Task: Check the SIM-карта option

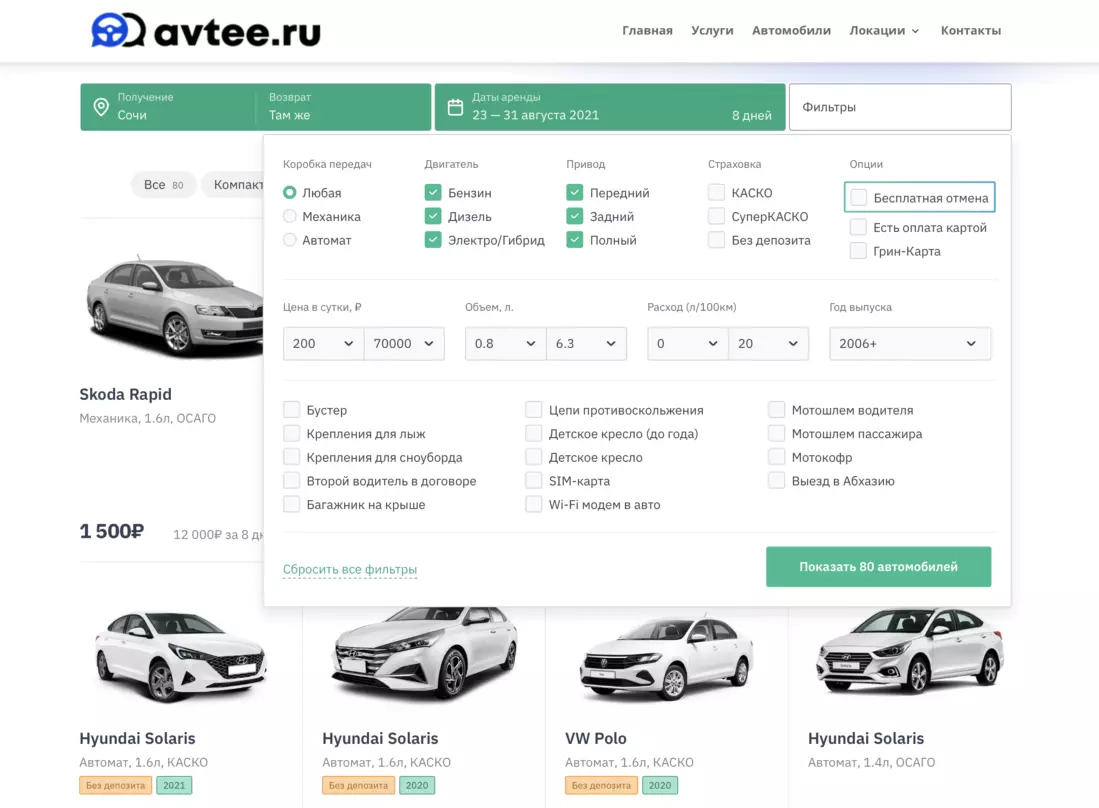Action: click(x=534, y=481)
